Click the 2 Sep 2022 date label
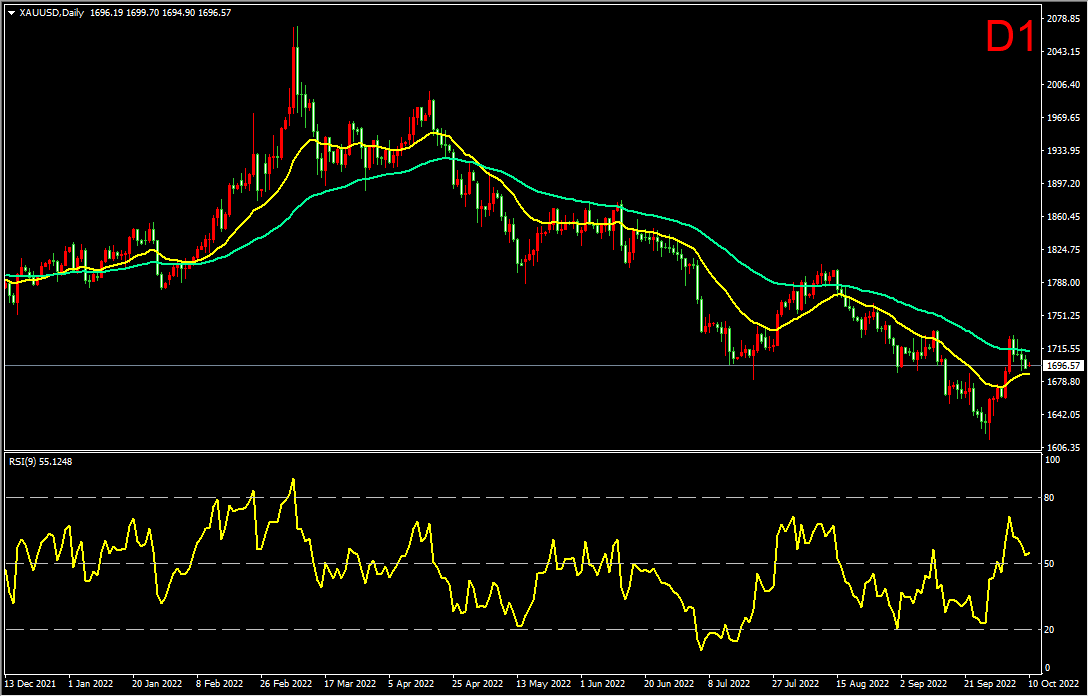This screenshot has height=697, width=1089. (923, 684)
